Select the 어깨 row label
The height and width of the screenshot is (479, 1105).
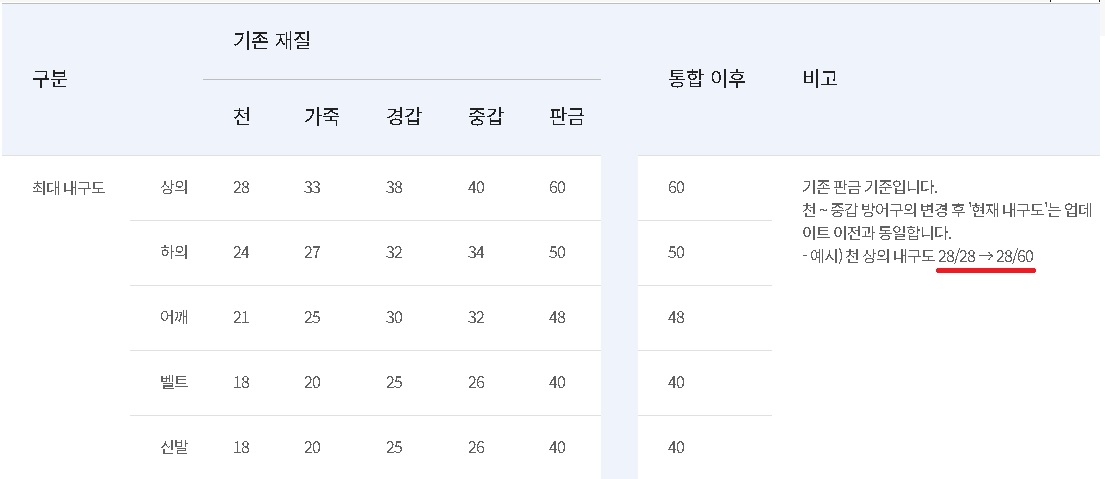point(174,317)
